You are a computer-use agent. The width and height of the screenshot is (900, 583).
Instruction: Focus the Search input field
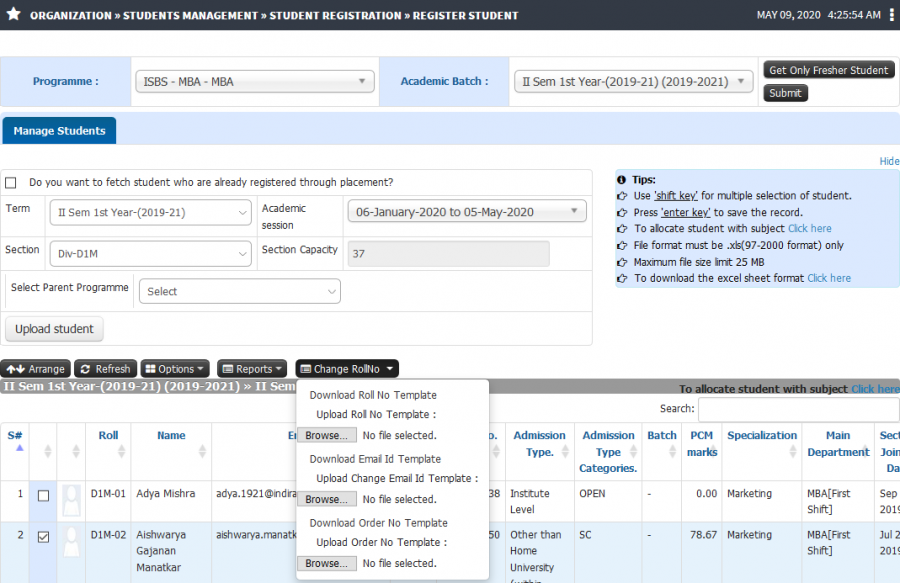coord(798,410)
